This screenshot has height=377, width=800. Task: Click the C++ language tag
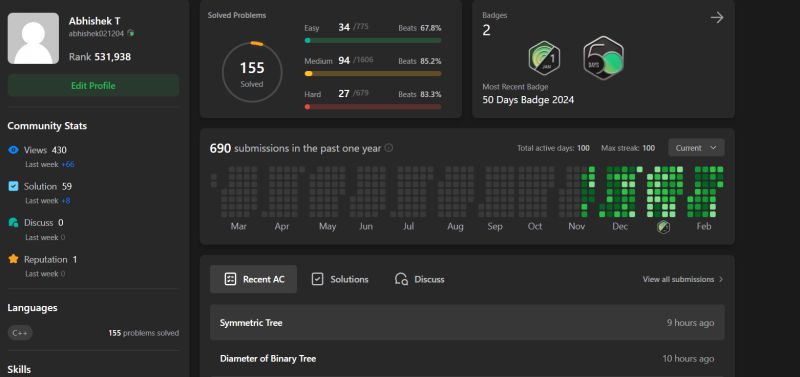(20, 333)
